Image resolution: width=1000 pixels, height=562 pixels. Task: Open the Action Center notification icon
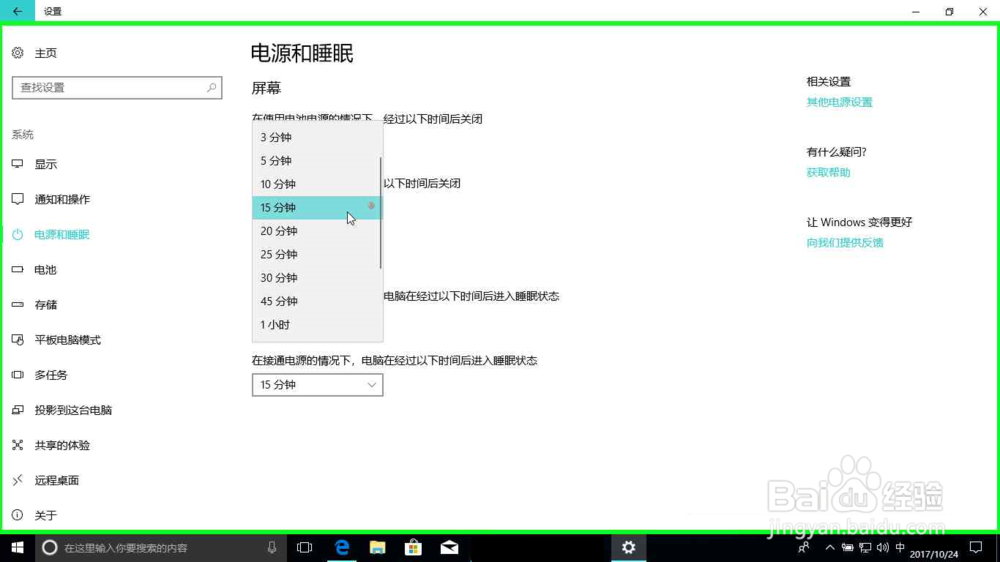click(976, 547)
